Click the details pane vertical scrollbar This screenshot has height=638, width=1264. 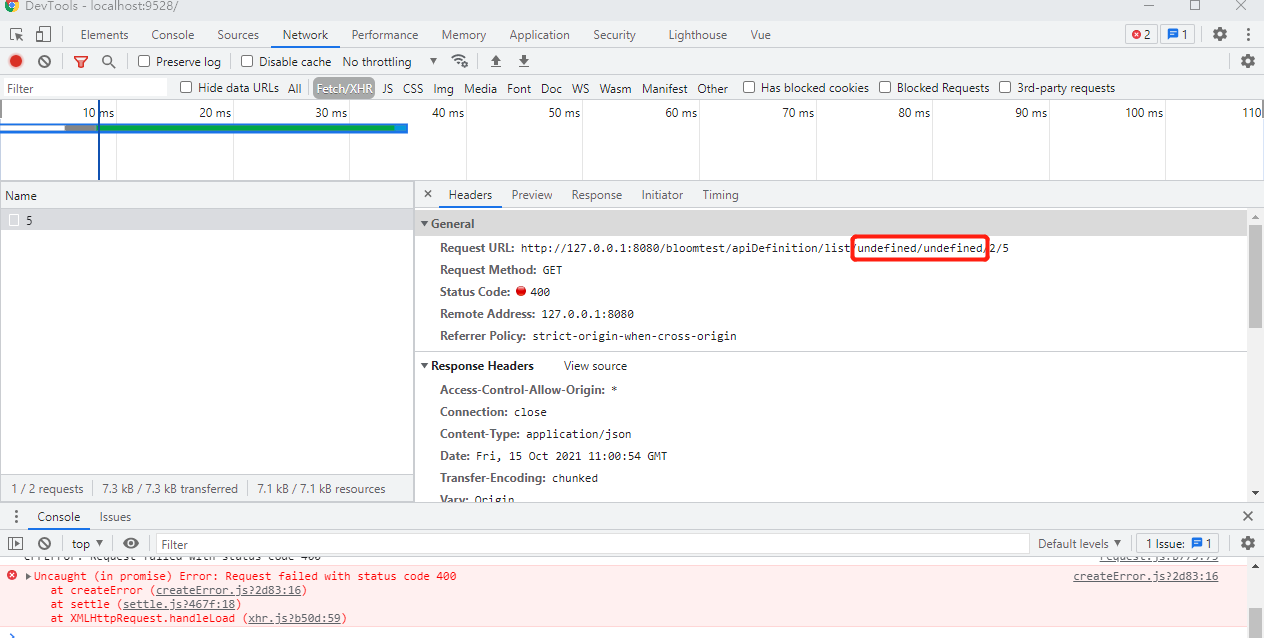click(x=1256, y=277)
